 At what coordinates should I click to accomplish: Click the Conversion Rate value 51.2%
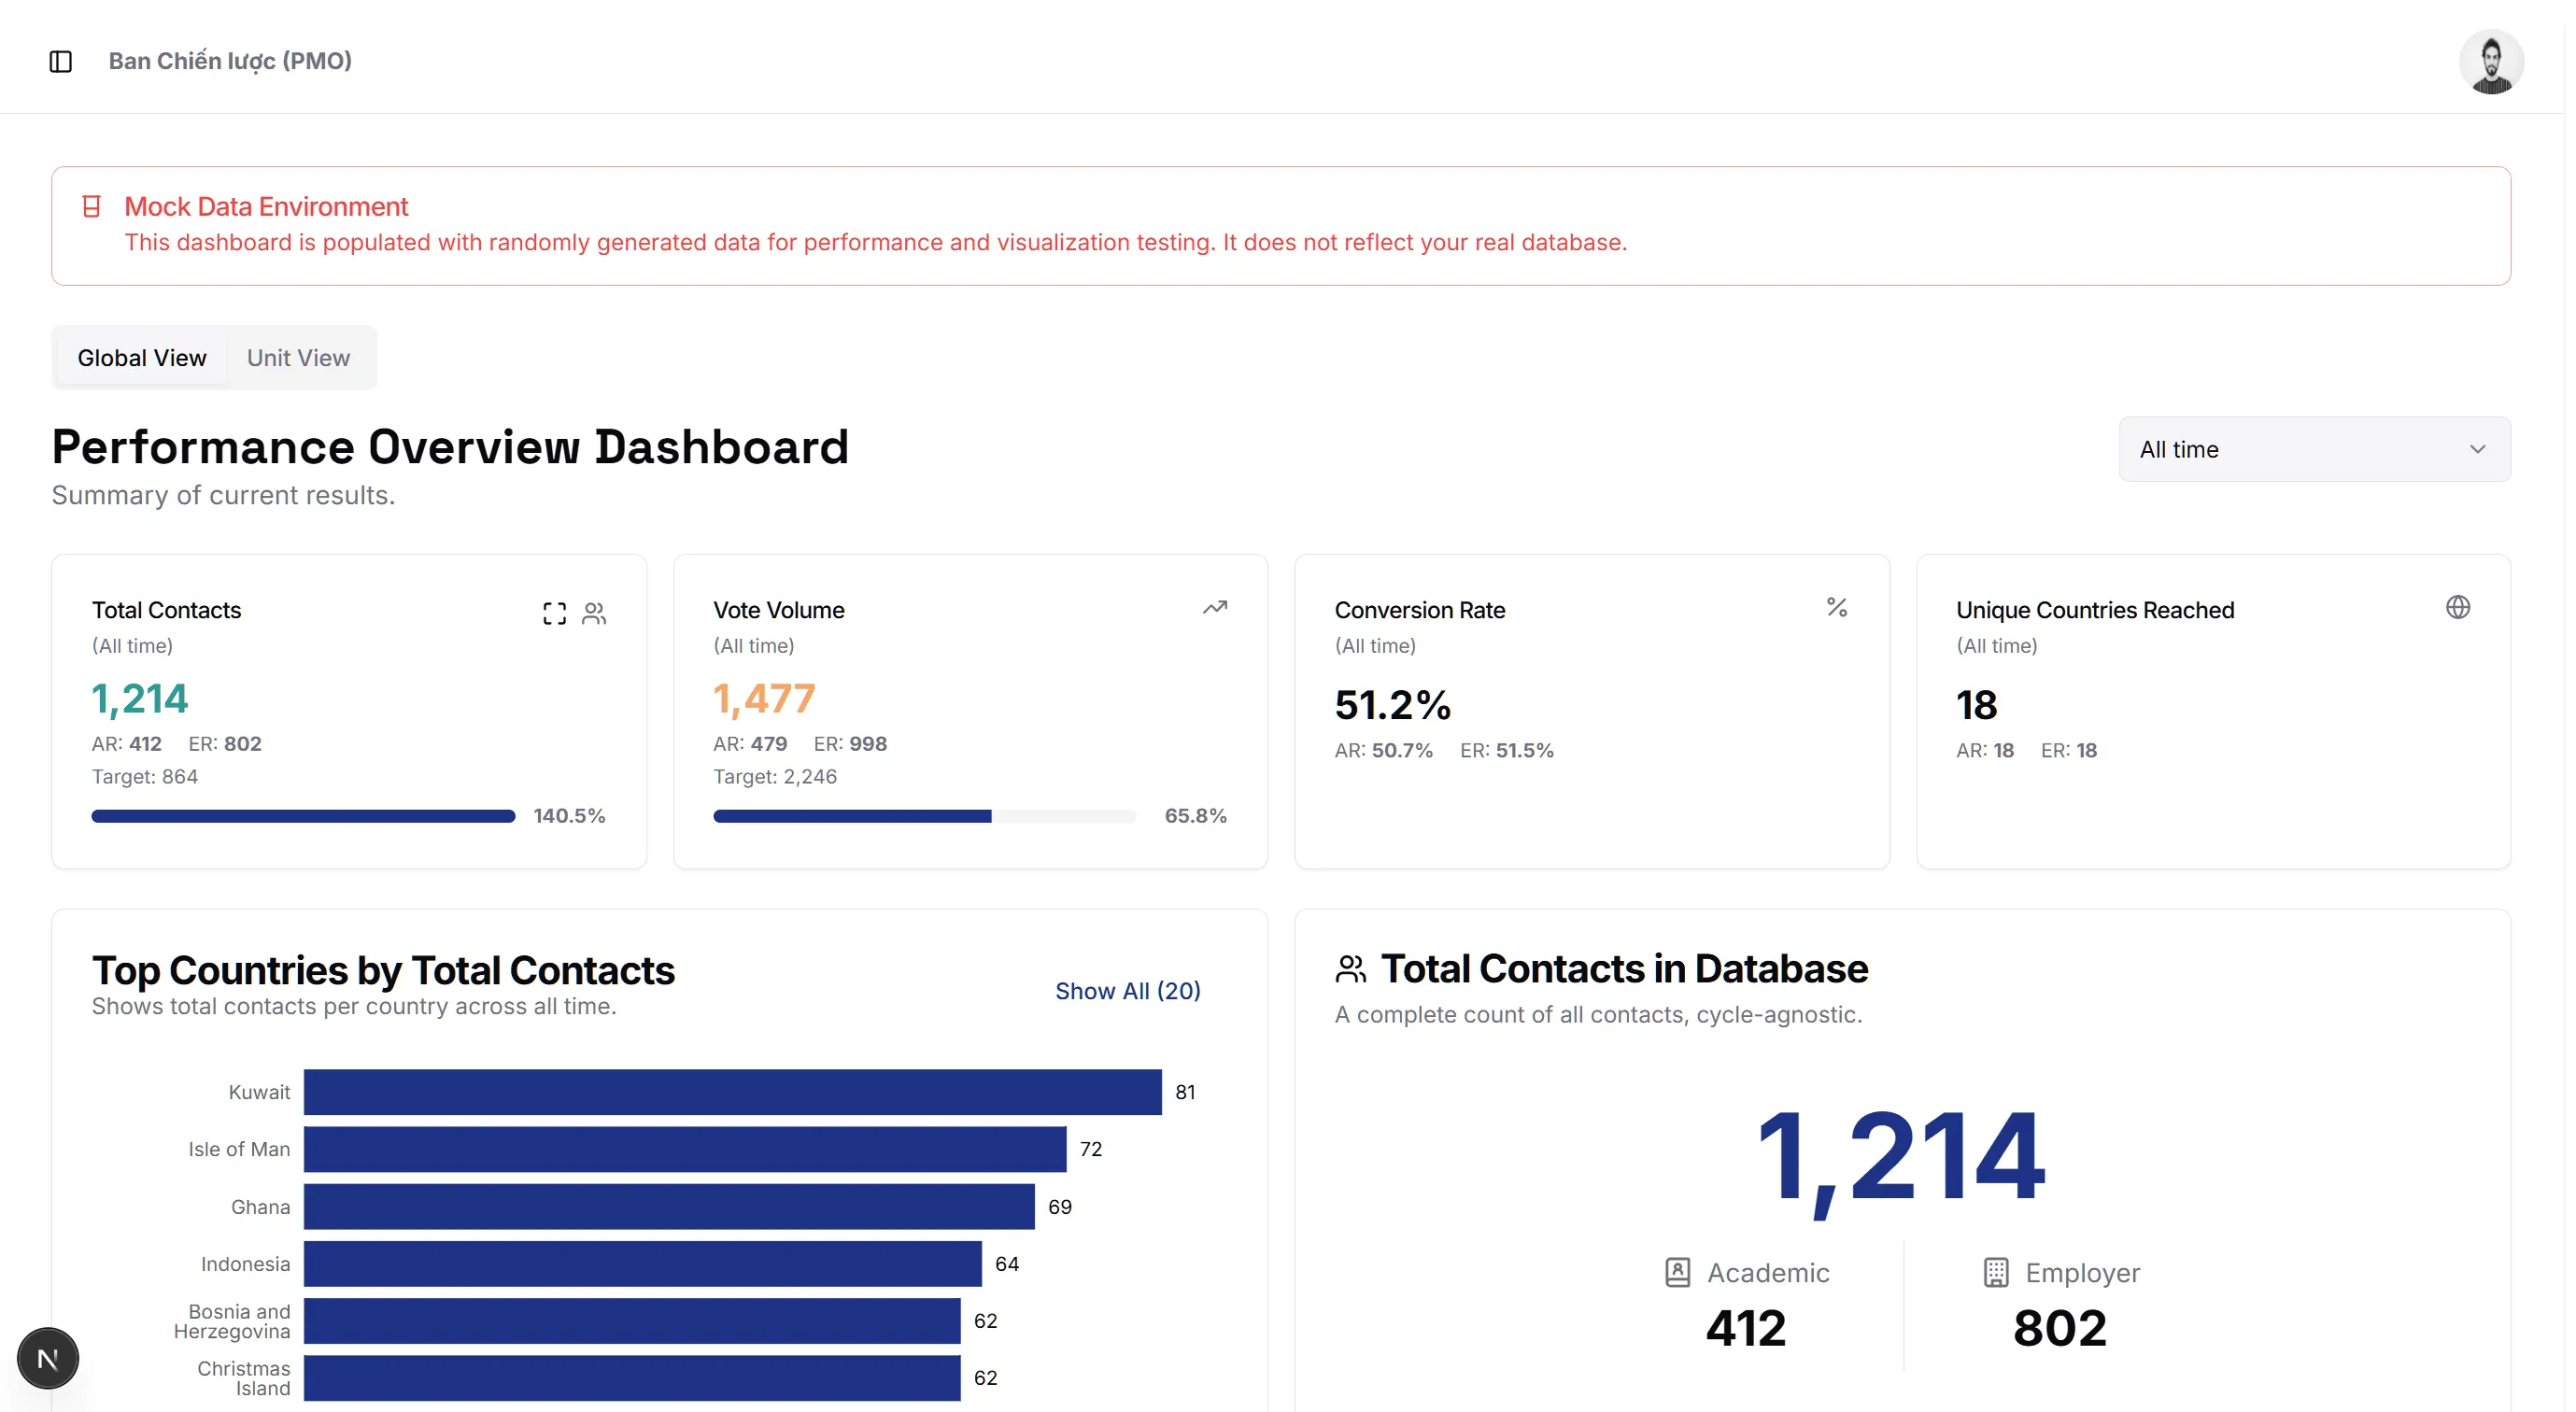(1392, 705)
